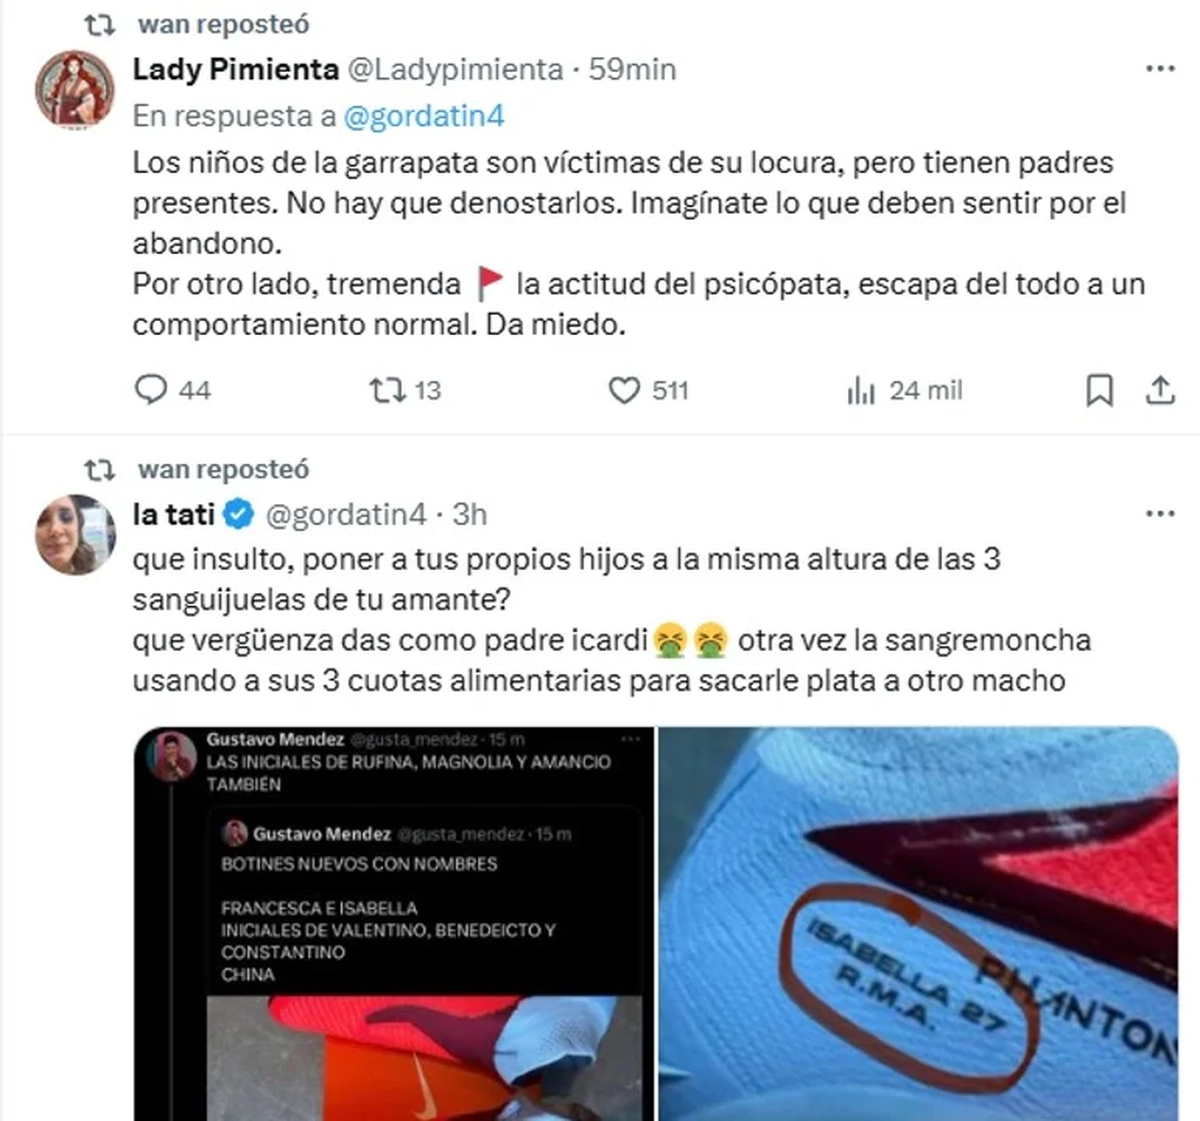Viewport: 1200px width, 1121px height.
Task: Open the blue boot ISABELLA 27 photo
Action: point(918,924)
